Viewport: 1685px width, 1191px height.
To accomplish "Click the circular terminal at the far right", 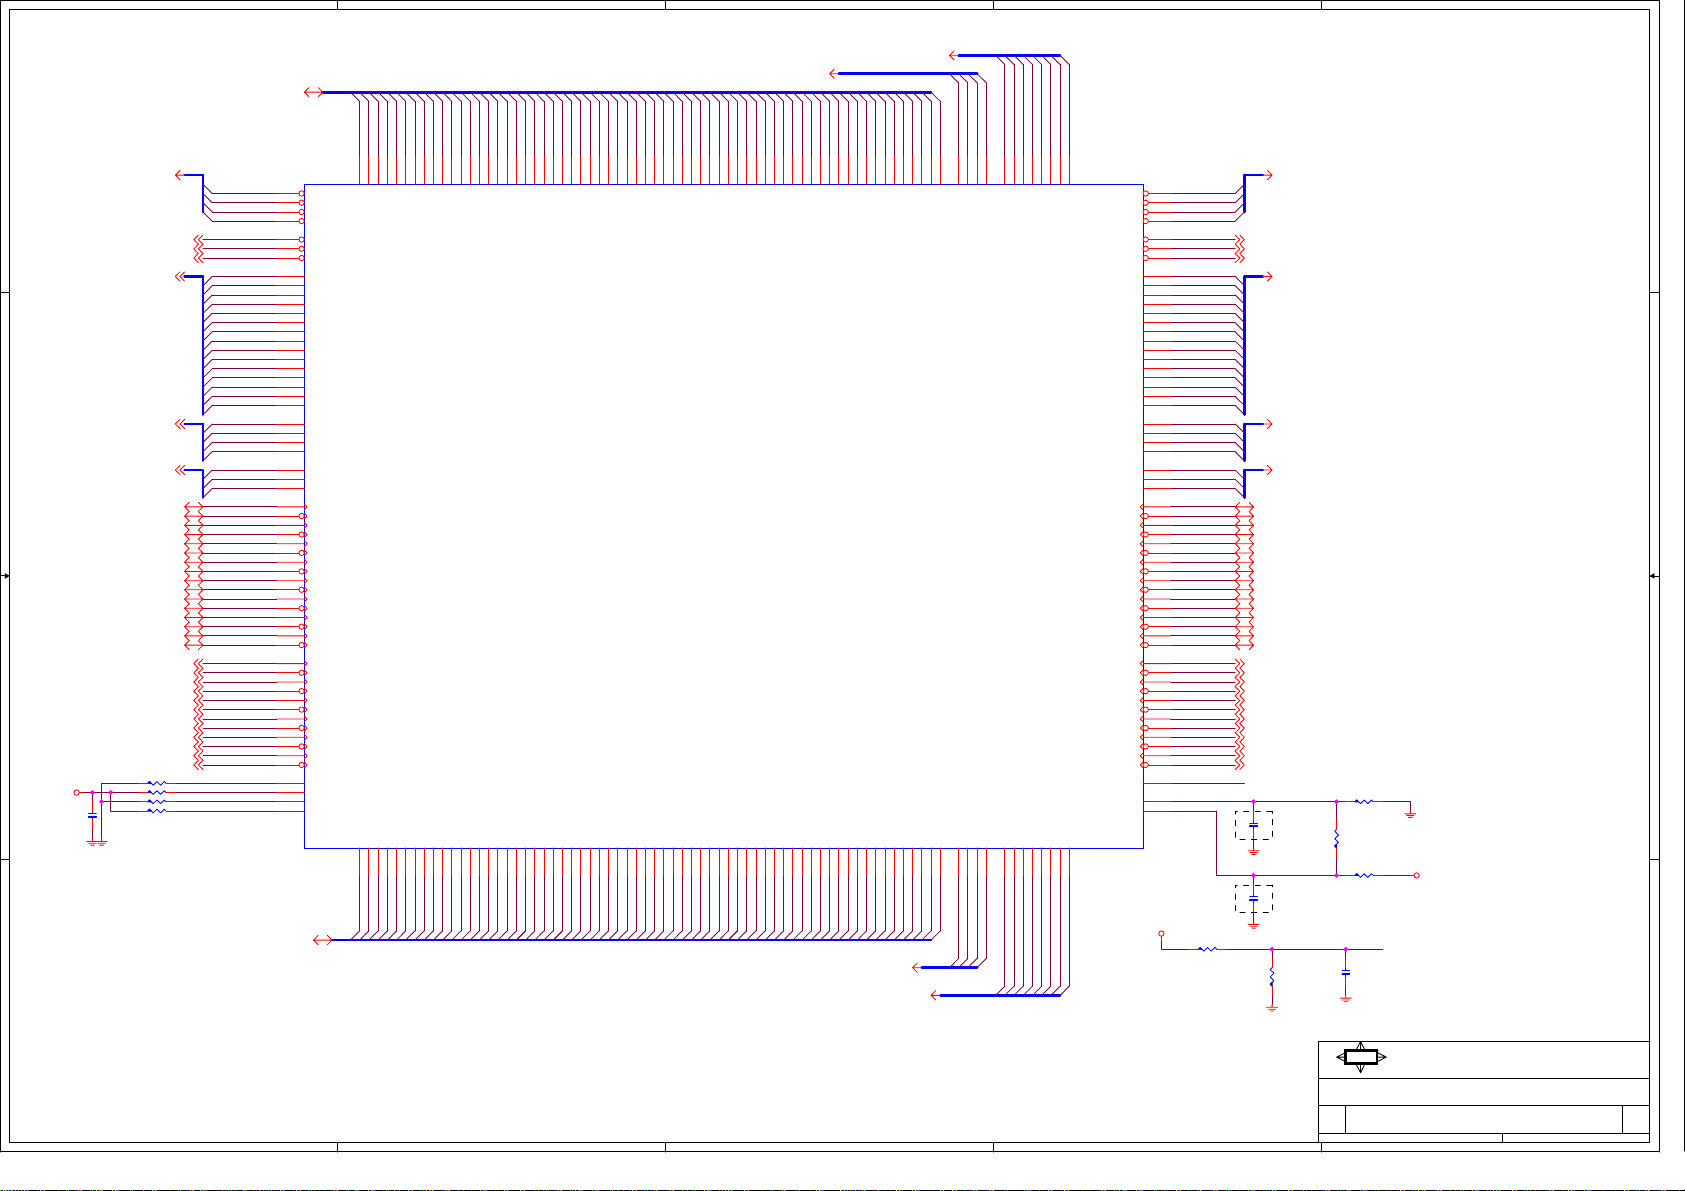I will coord(1417,875).
